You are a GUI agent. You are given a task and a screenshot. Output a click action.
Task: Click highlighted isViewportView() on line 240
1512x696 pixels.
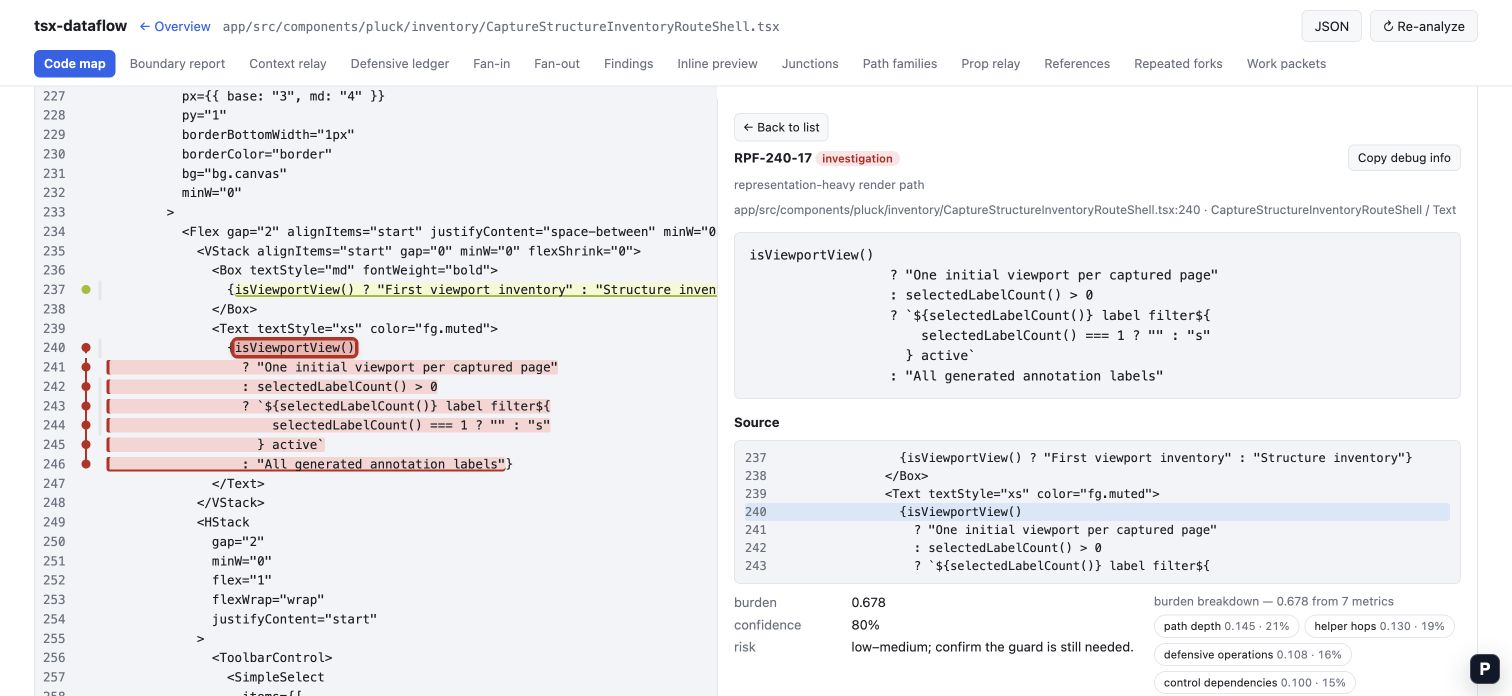pyautogui.click(x=295, y=348)
